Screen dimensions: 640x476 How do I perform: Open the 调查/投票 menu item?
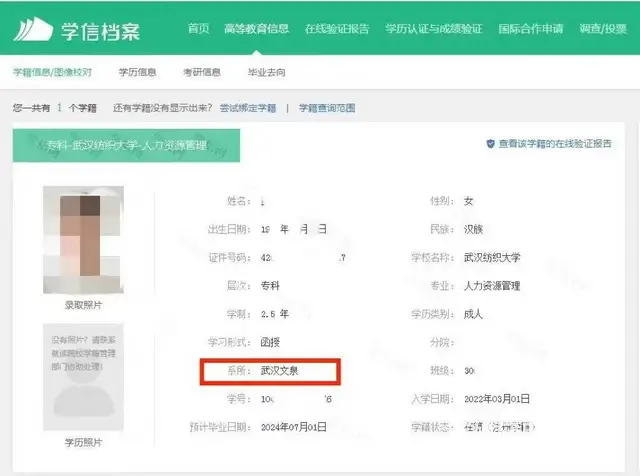(603, 29)
